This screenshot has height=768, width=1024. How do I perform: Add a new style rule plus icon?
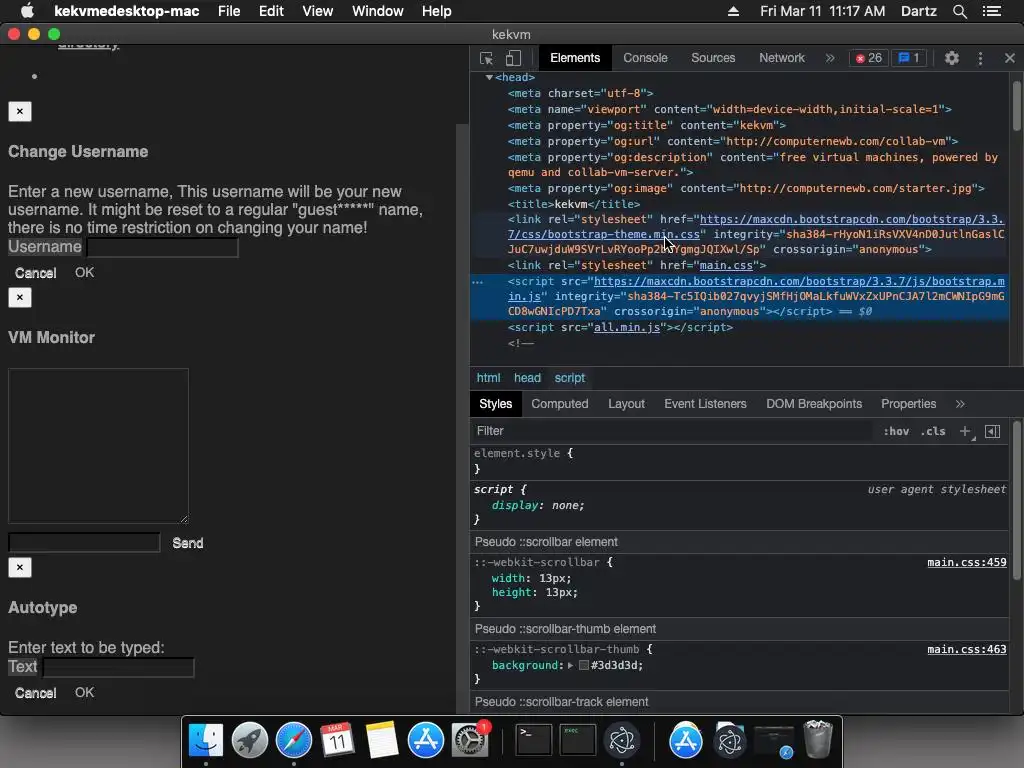(966, 431)
